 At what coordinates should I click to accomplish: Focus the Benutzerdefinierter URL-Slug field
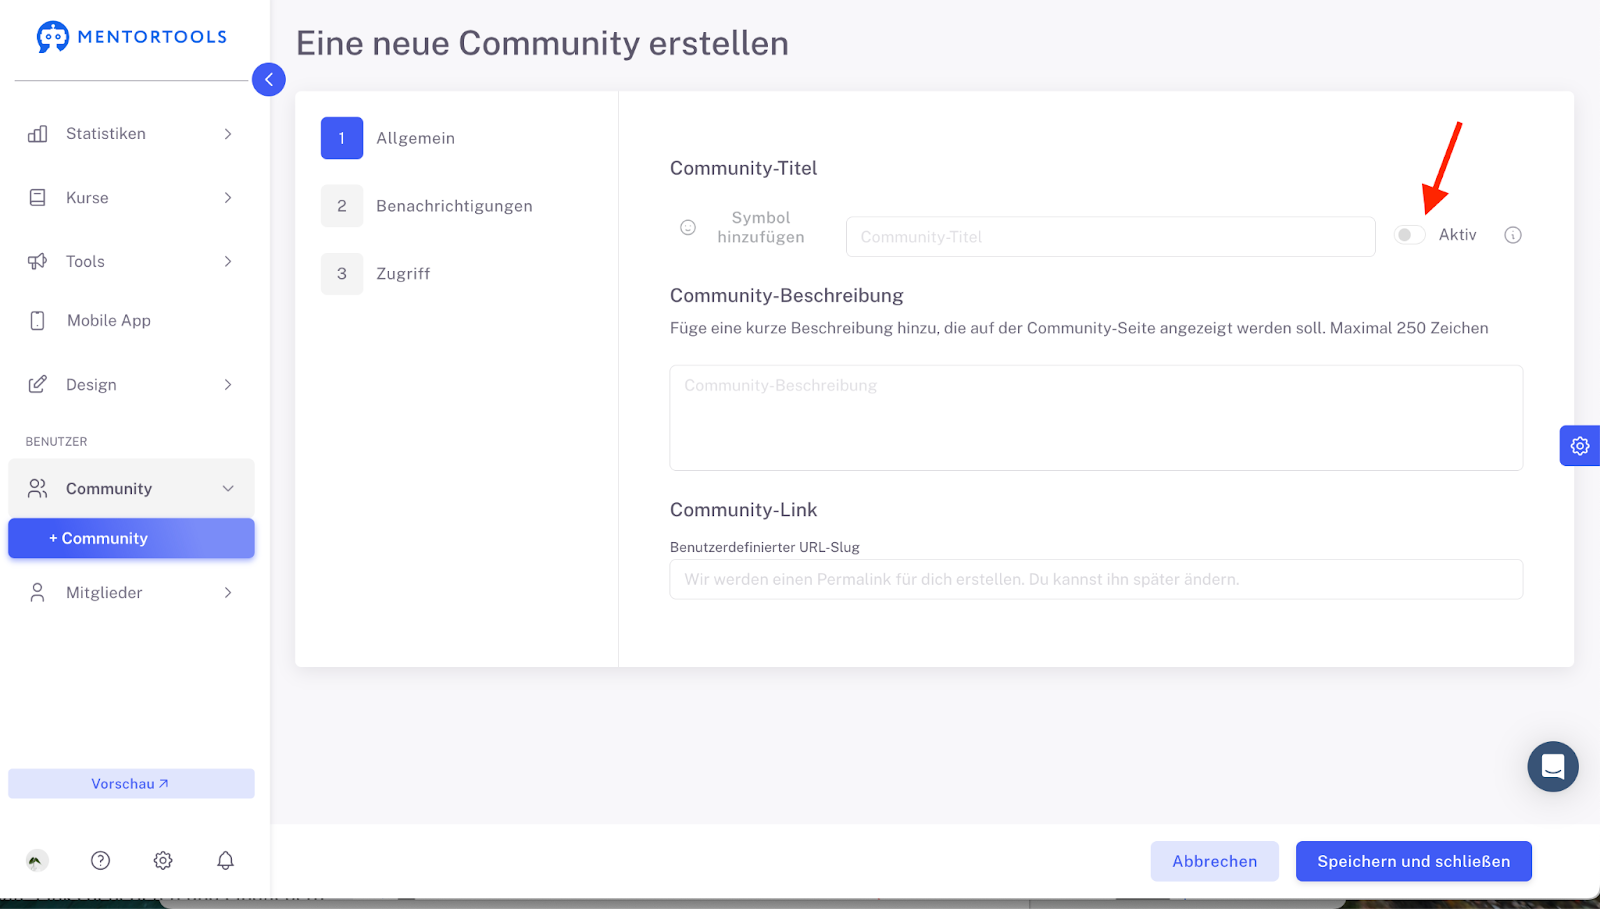tap(1096, 579)
